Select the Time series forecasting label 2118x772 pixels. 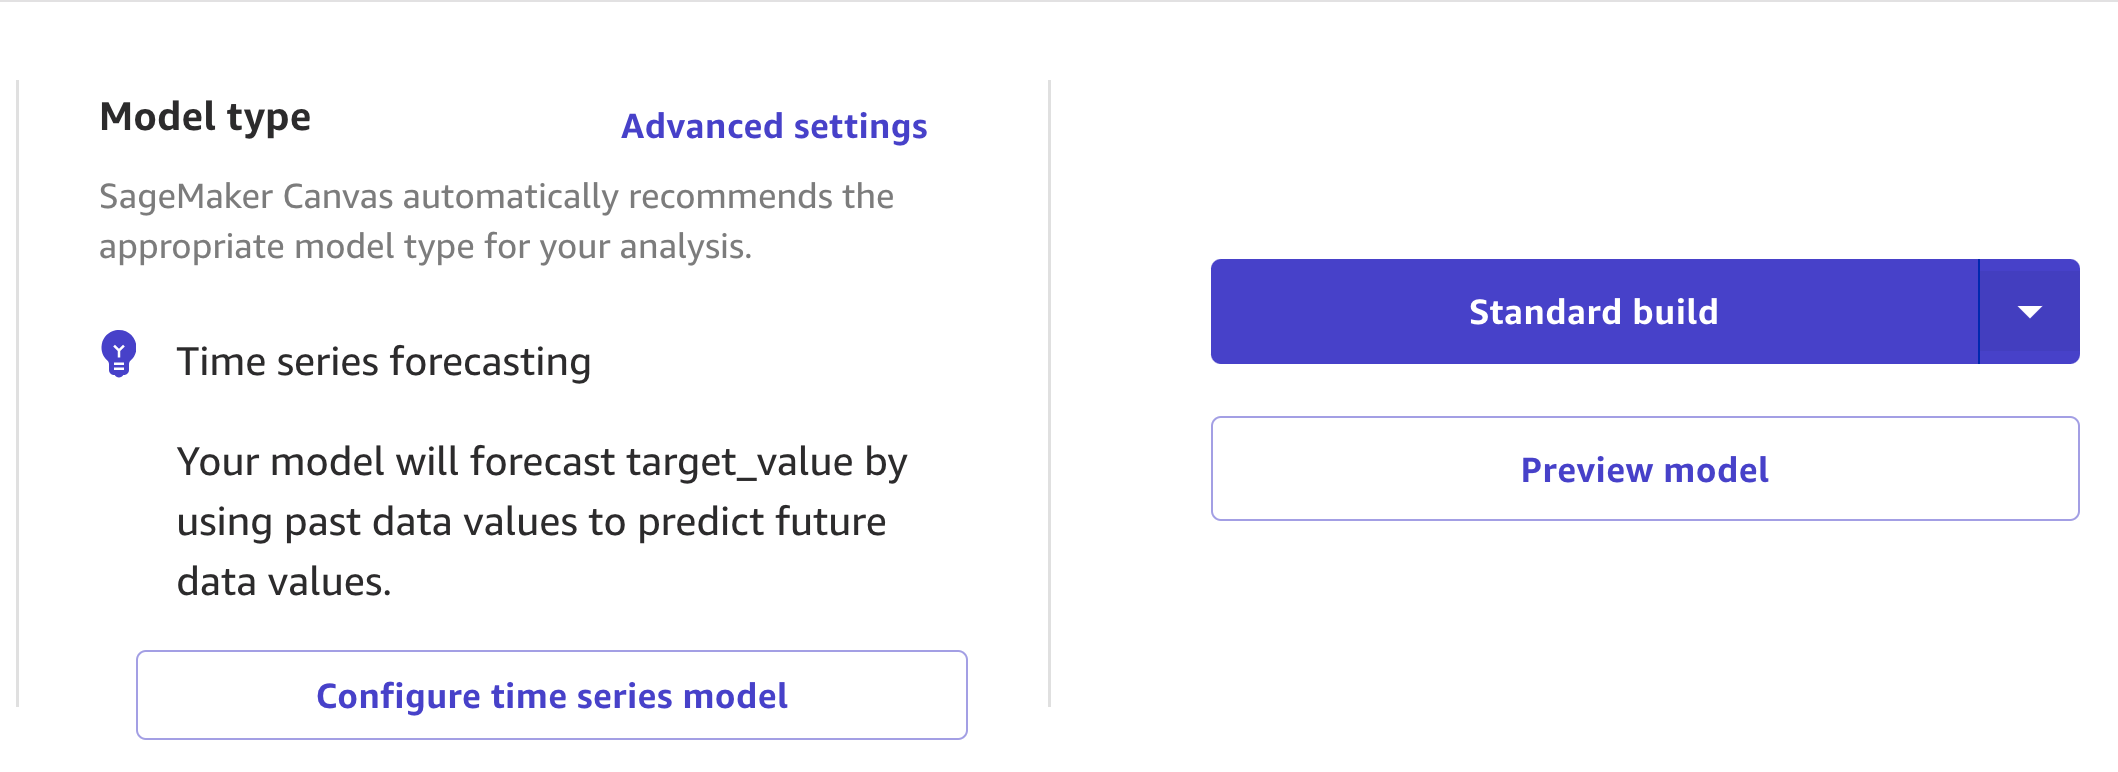383,361
